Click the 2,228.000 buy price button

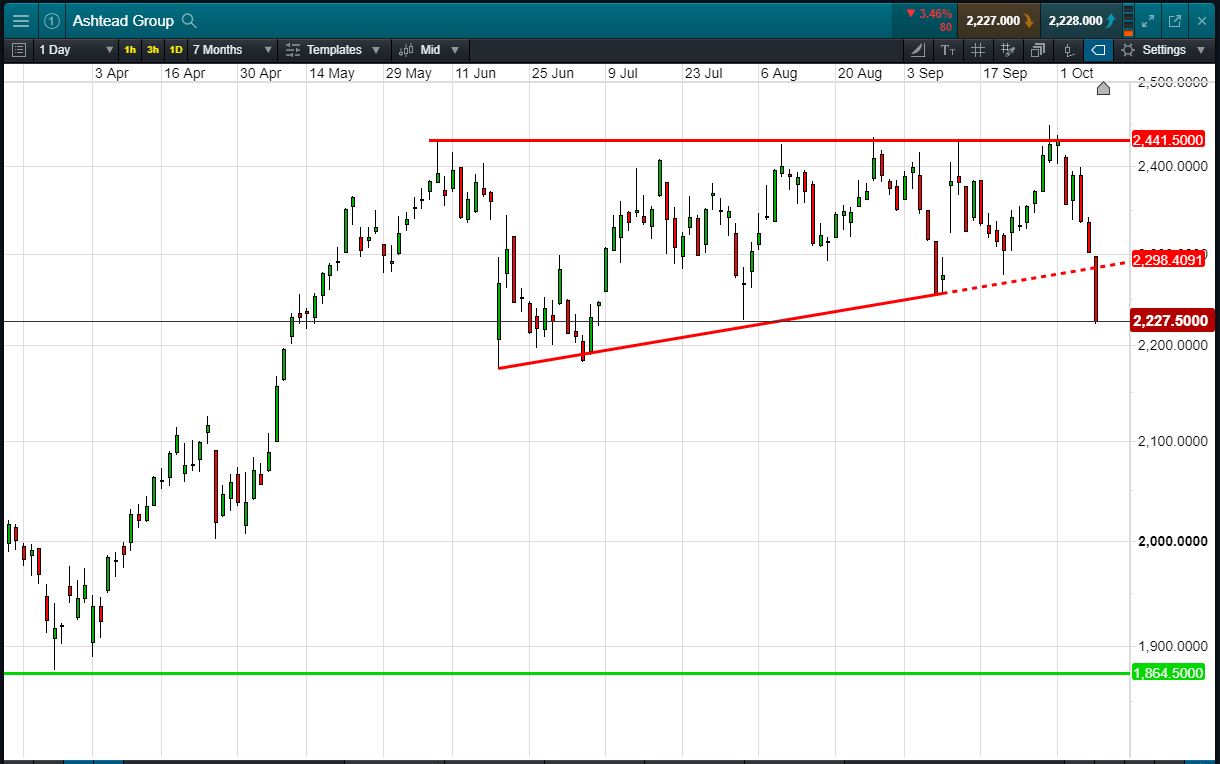pos(1081,20)
